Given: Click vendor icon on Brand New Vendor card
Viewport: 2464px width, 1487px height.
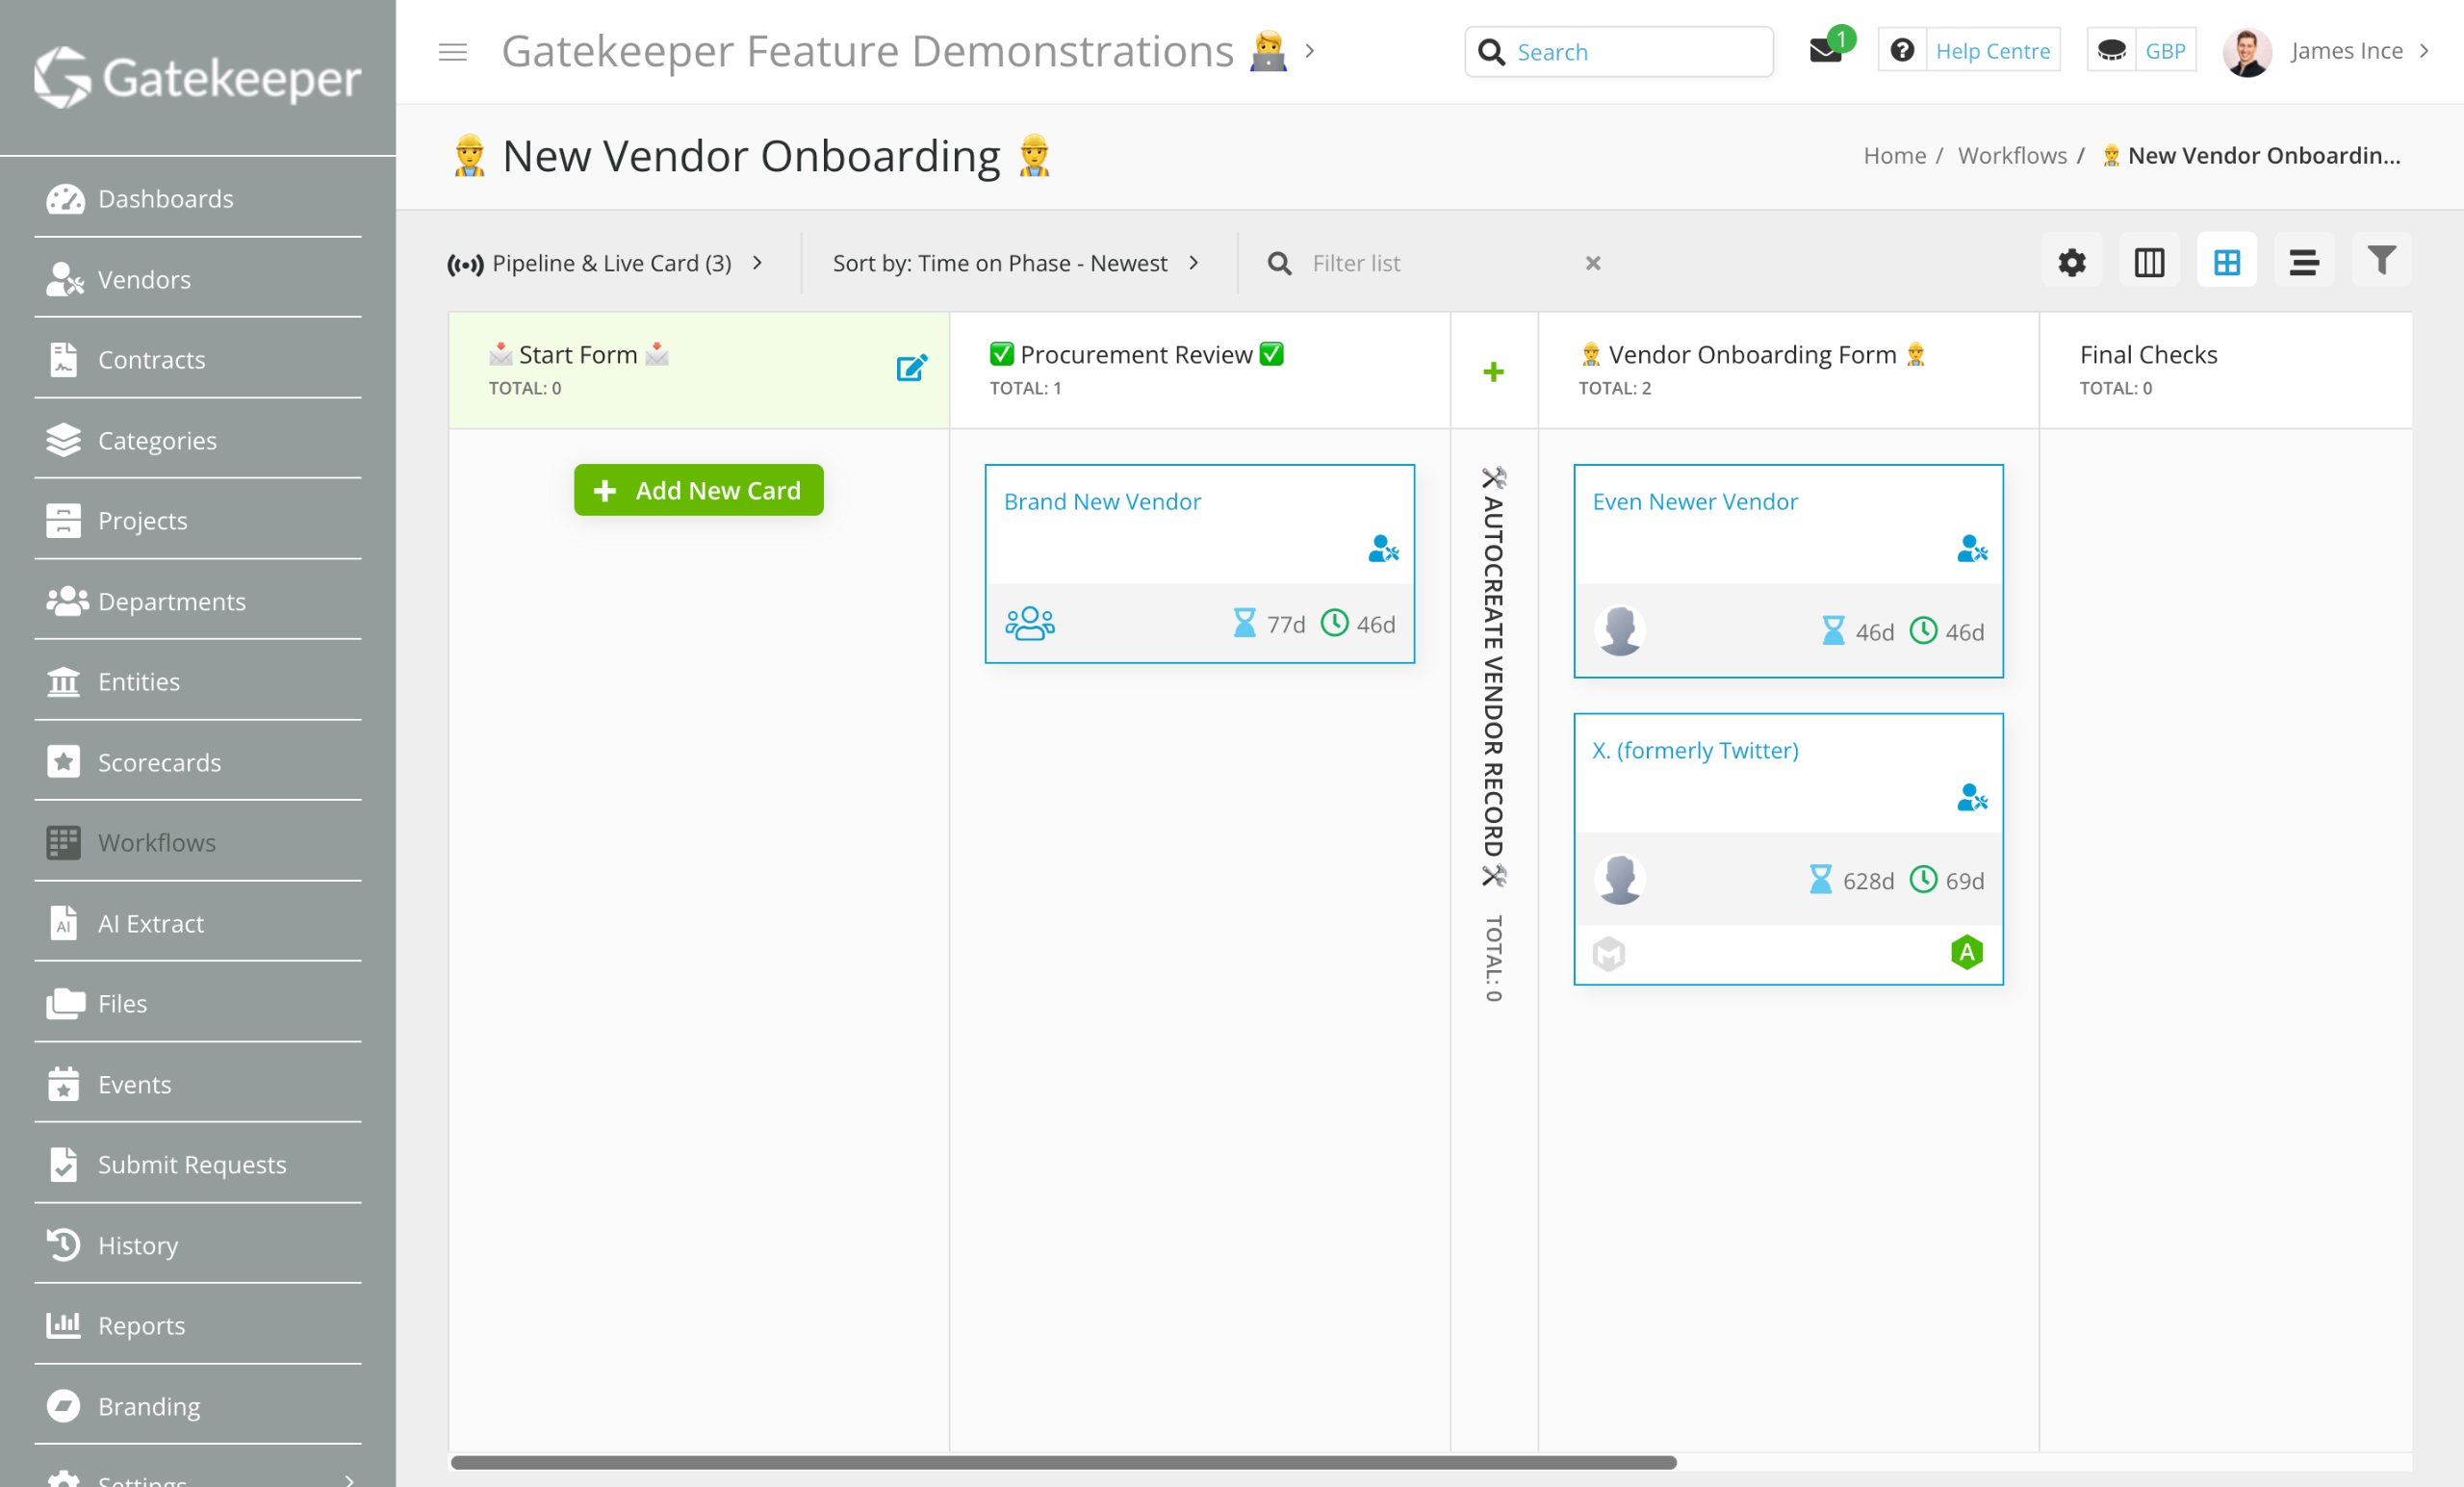Looking at the screenshot, I should pos(1383,548).
